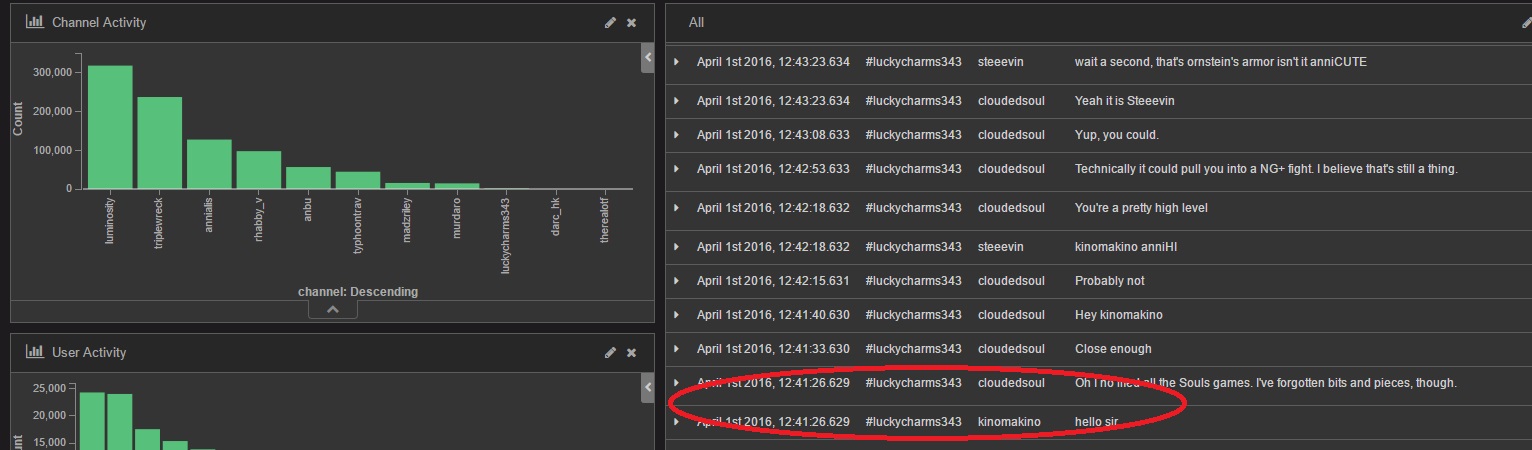
Task: Edit the User Activity panel
Action: (610, 352)
